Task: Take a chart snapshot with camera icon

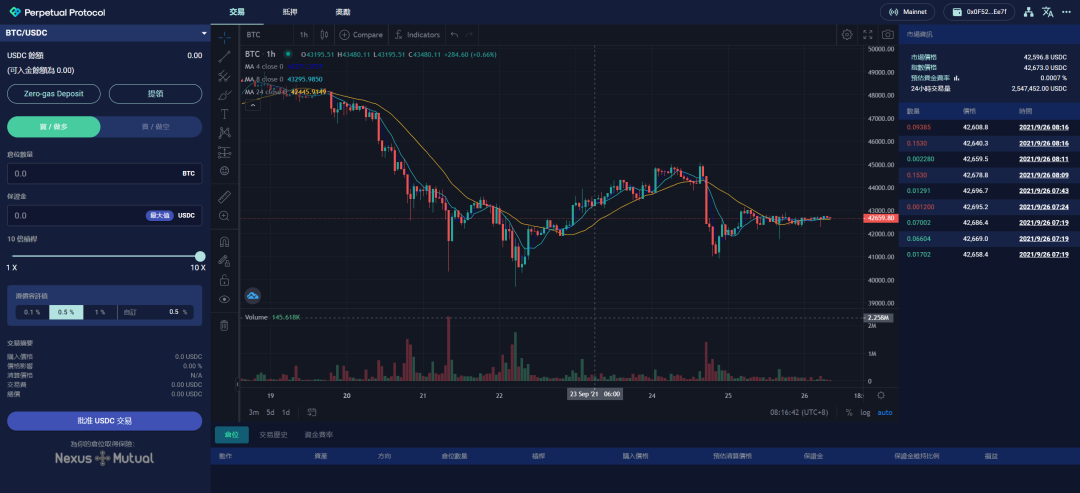Action: tap(888, 34)
